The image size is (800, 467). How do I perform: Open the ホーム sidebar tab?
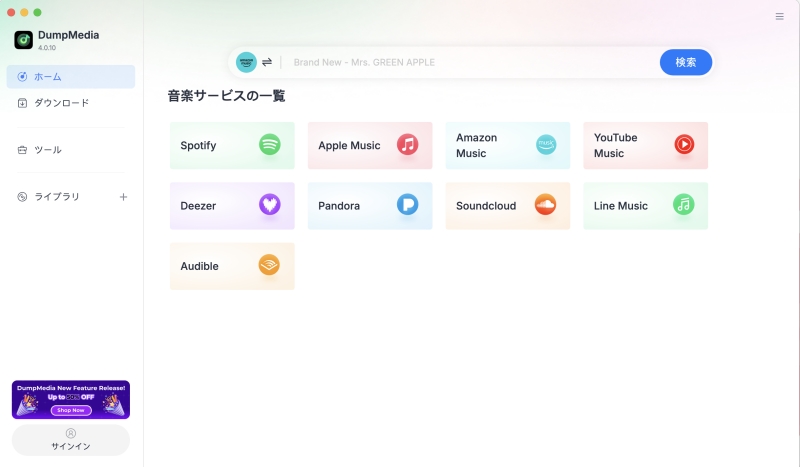pyautogui.click(x=71, y=77)
